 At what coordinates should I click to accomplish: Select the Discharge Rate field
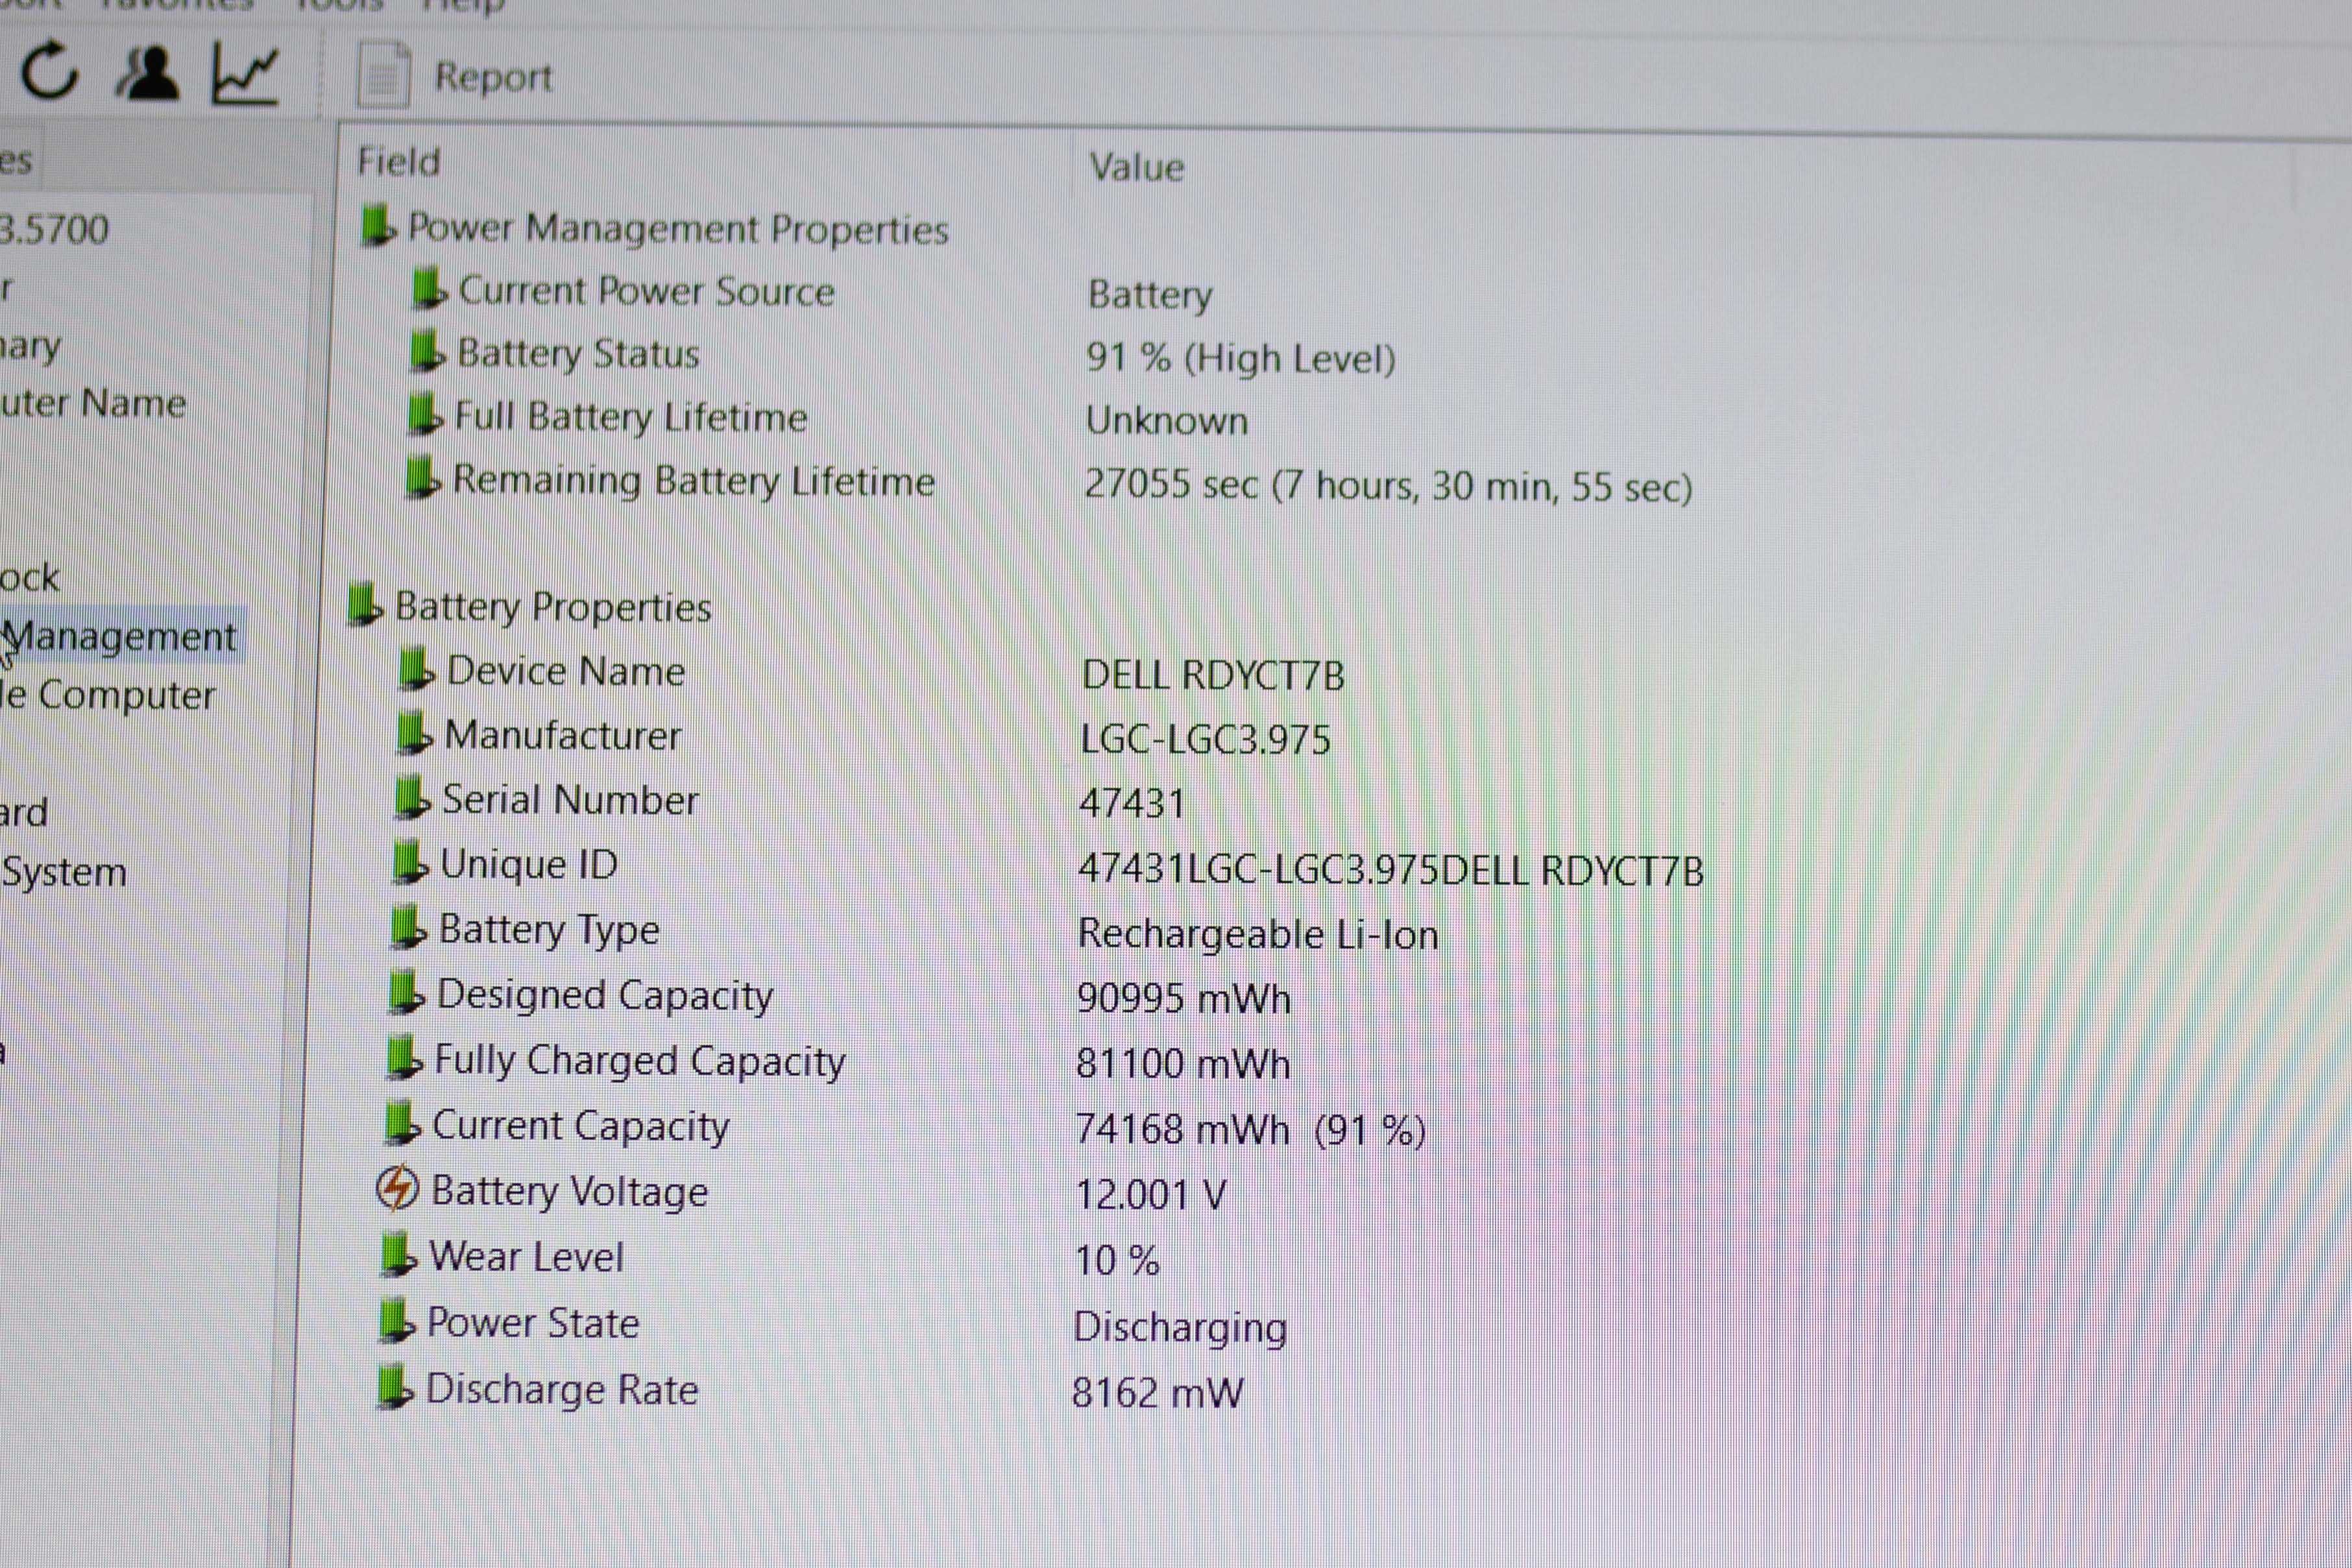(x=562, y=1391)
